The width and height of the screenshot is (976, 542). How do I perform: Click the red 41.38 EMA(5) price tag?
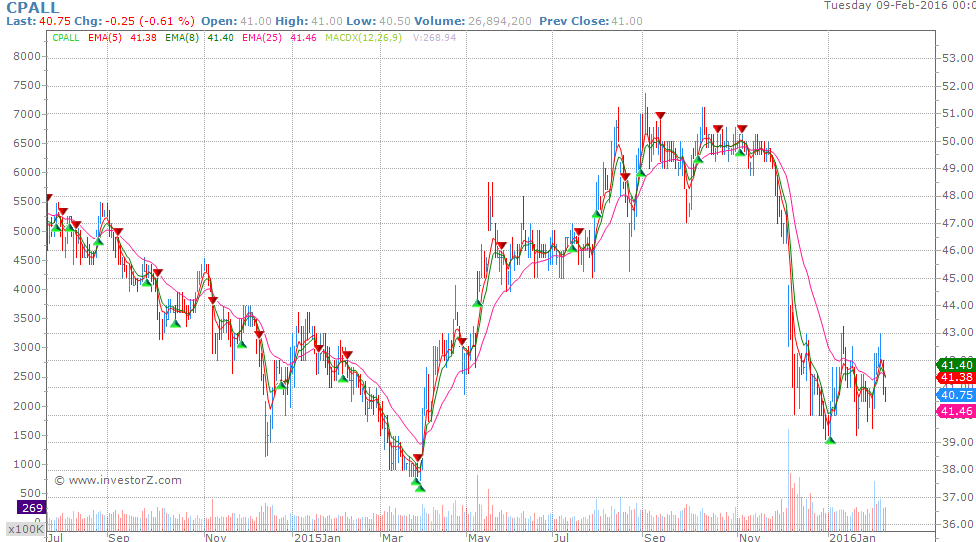click(x=955, y=378)
